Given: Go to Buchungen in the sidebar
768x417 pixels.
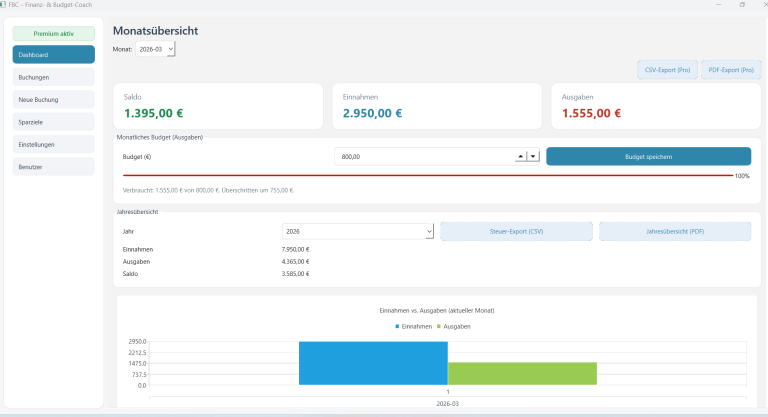Looking at the screenshot, I should [x=54, y=77].
